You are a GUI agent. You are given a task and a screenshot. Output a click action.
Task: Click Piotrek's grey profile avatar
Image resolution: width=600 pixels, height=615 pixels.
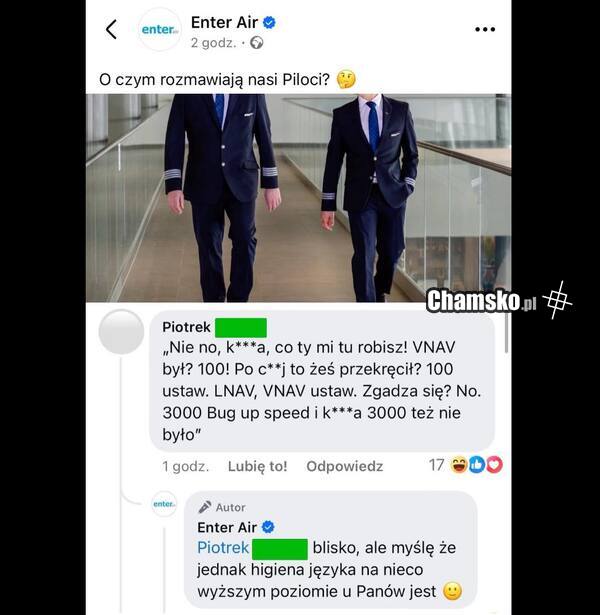121,331
